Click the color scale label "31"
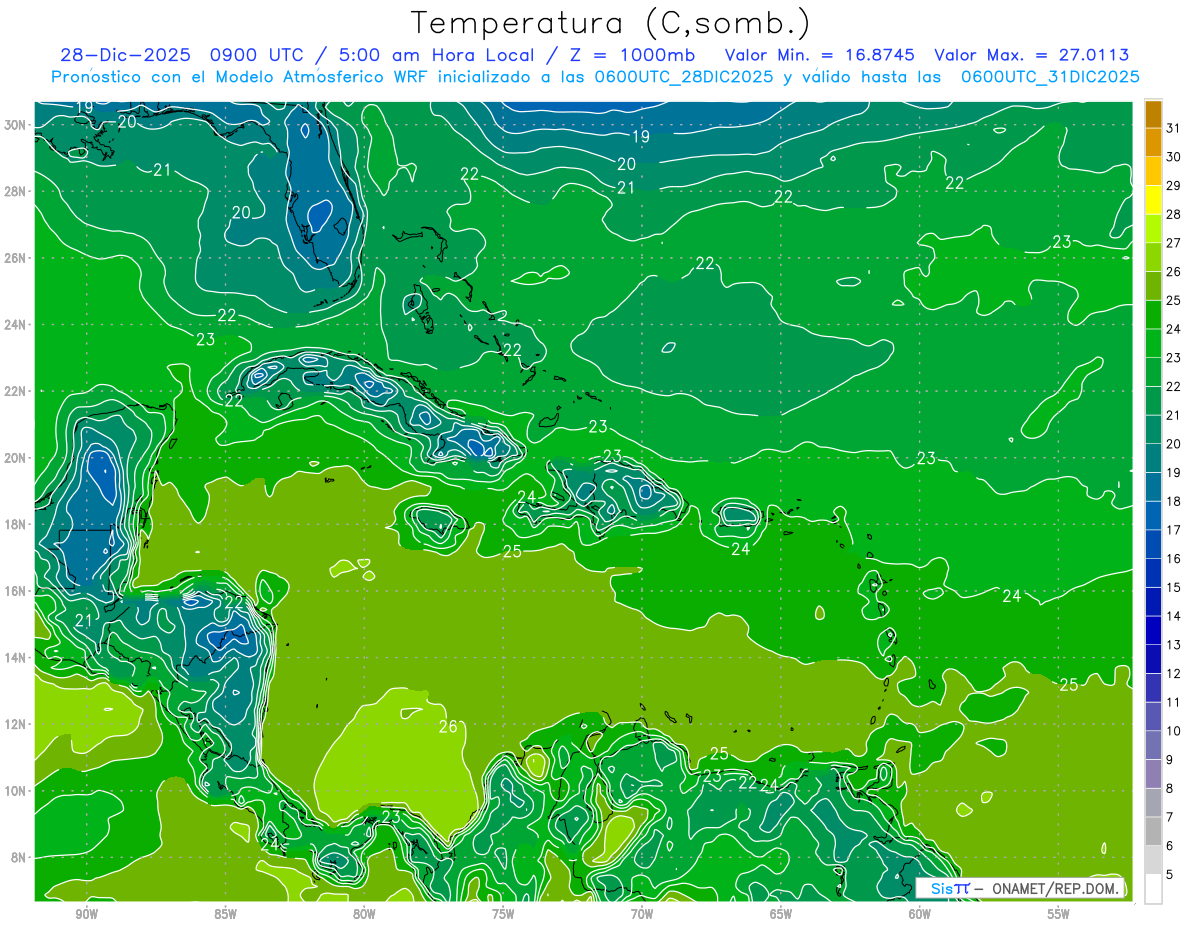 coord(1174,127)
